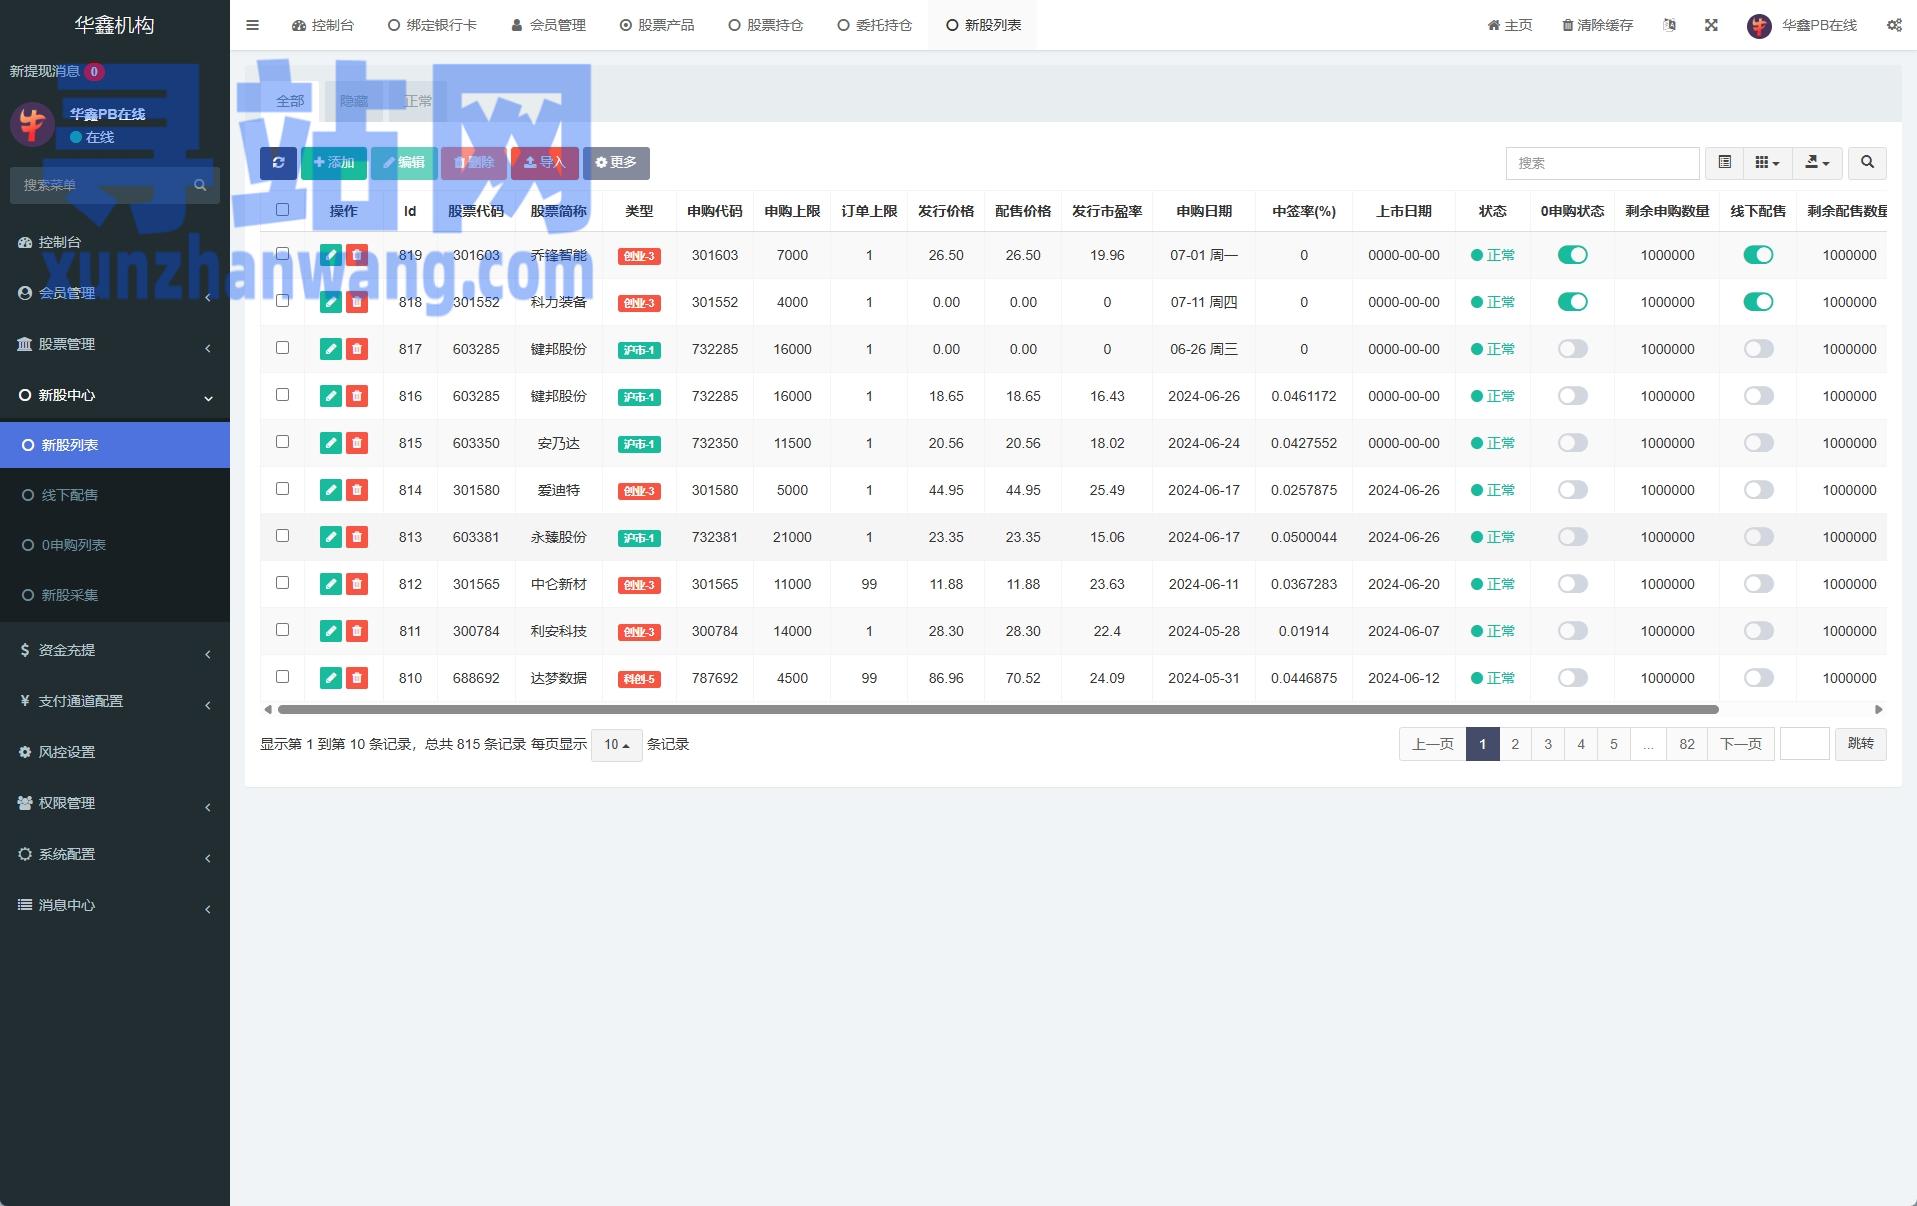
Task: Switch to the 控制台 top tab
Action: click(x=323, y=25)
